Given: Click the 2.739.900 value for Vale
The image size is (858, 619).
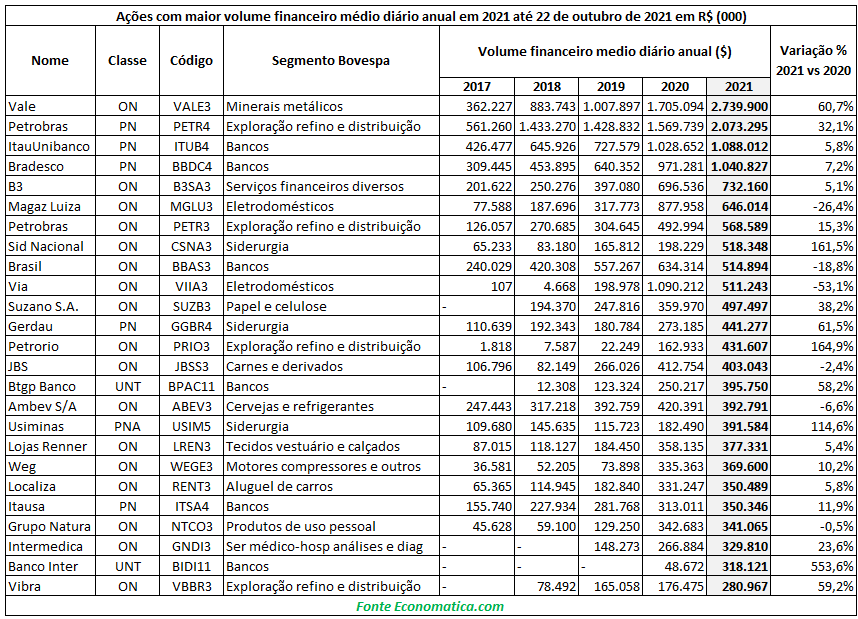Looking at the screenshot, I should click(x=739, y=106).
